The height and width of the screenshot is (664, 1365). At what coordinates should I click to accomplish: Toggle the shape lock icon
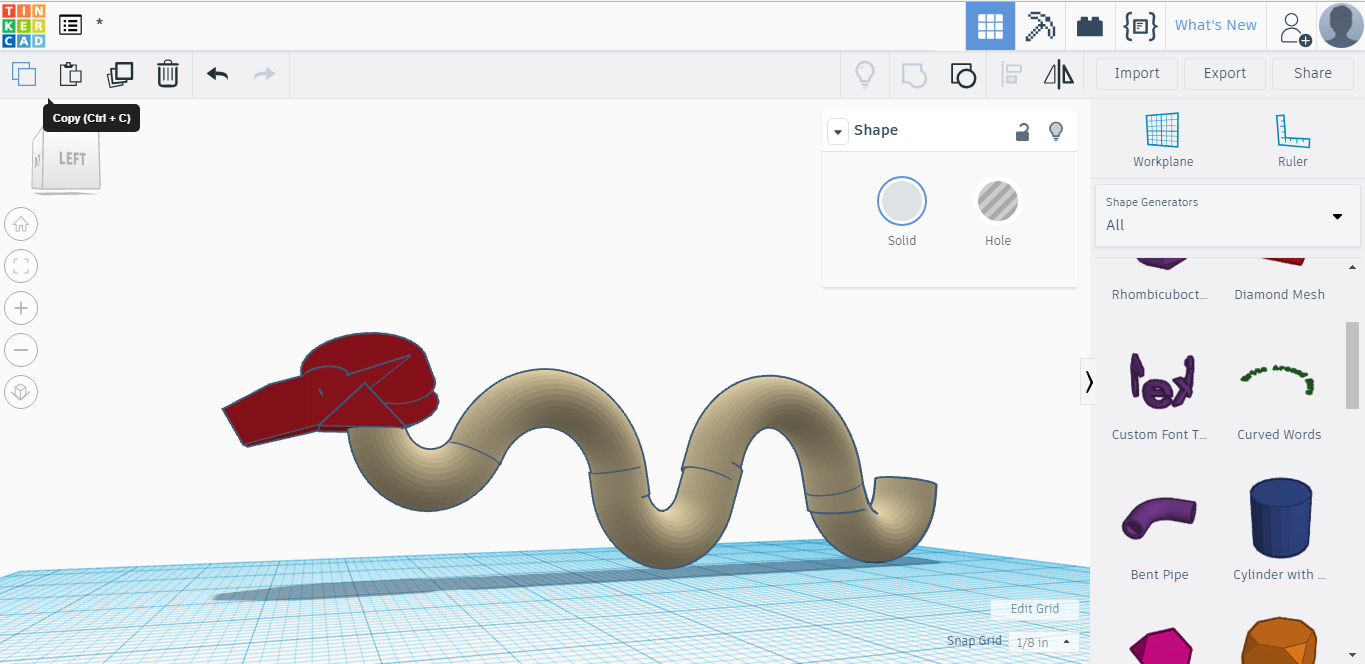(1023, 131)
